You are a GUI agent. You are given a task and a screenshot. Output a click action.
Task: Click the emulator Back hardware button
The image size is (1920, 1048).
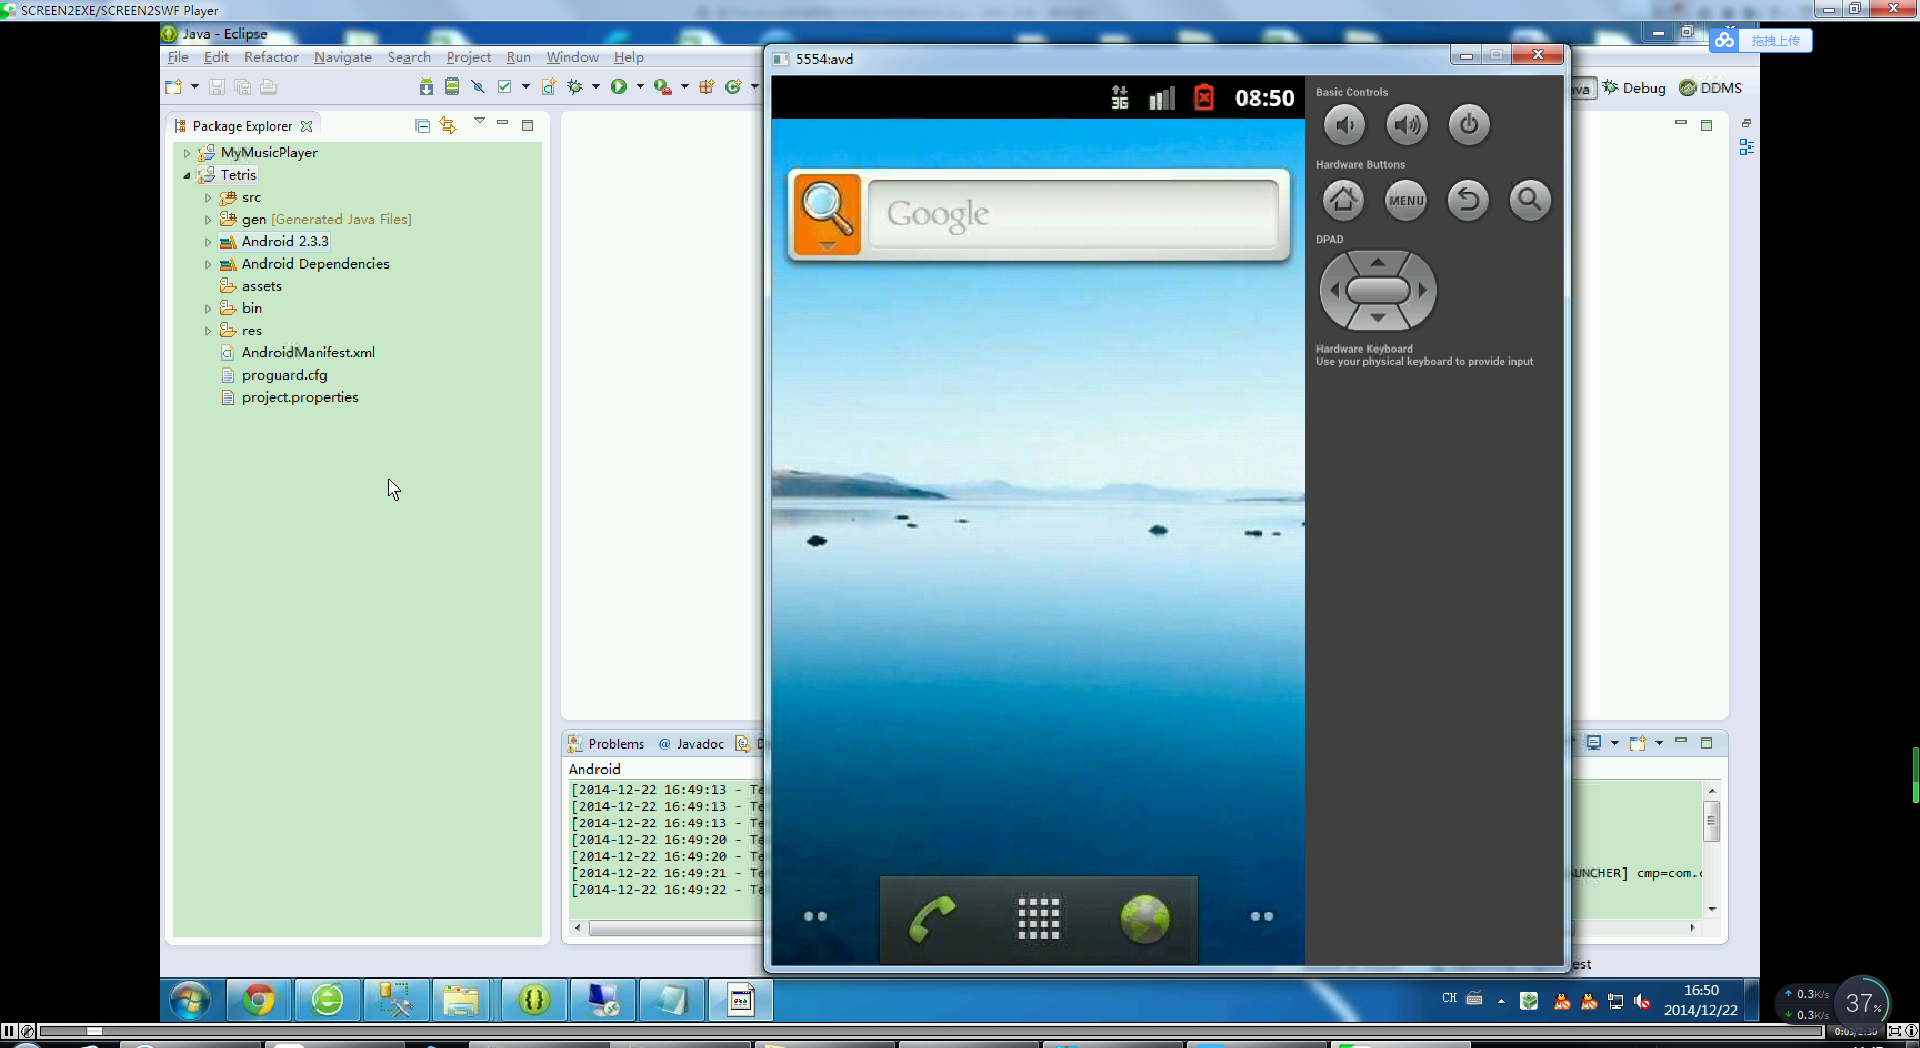(x=1468, y=200)
